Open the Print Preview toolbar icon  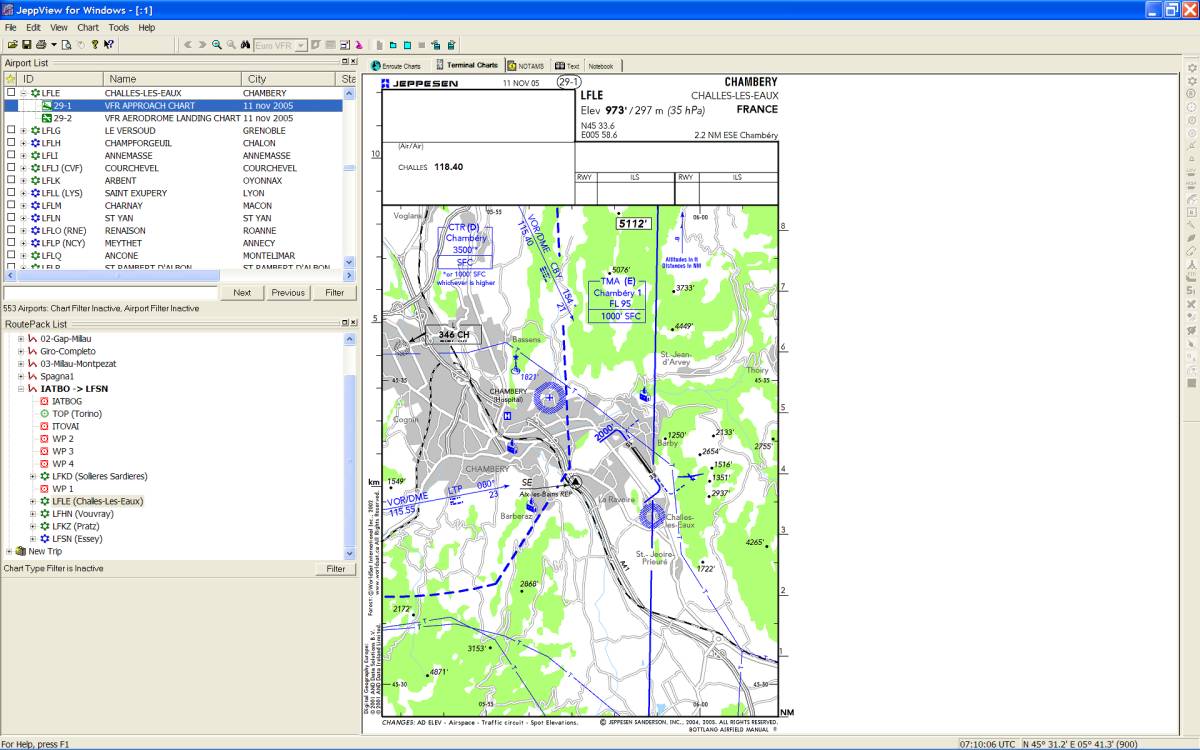[67, 45]
